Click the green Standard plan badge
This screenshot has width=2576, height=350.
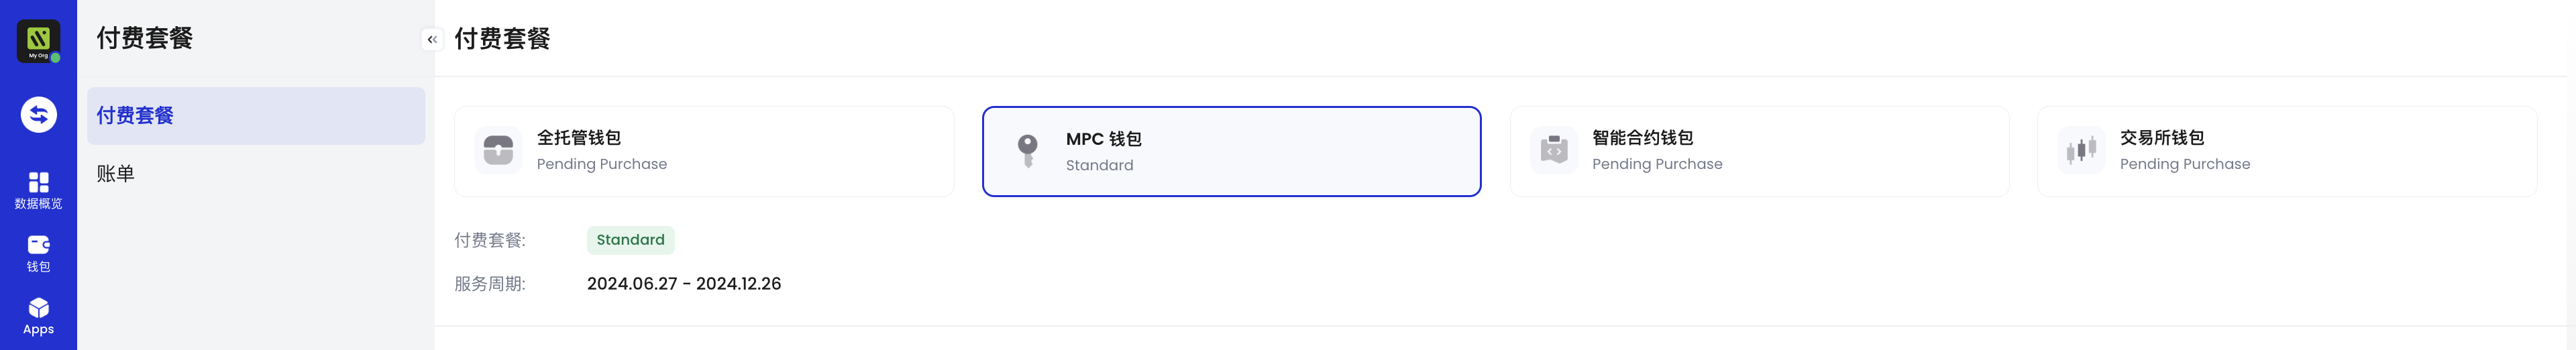630,240
